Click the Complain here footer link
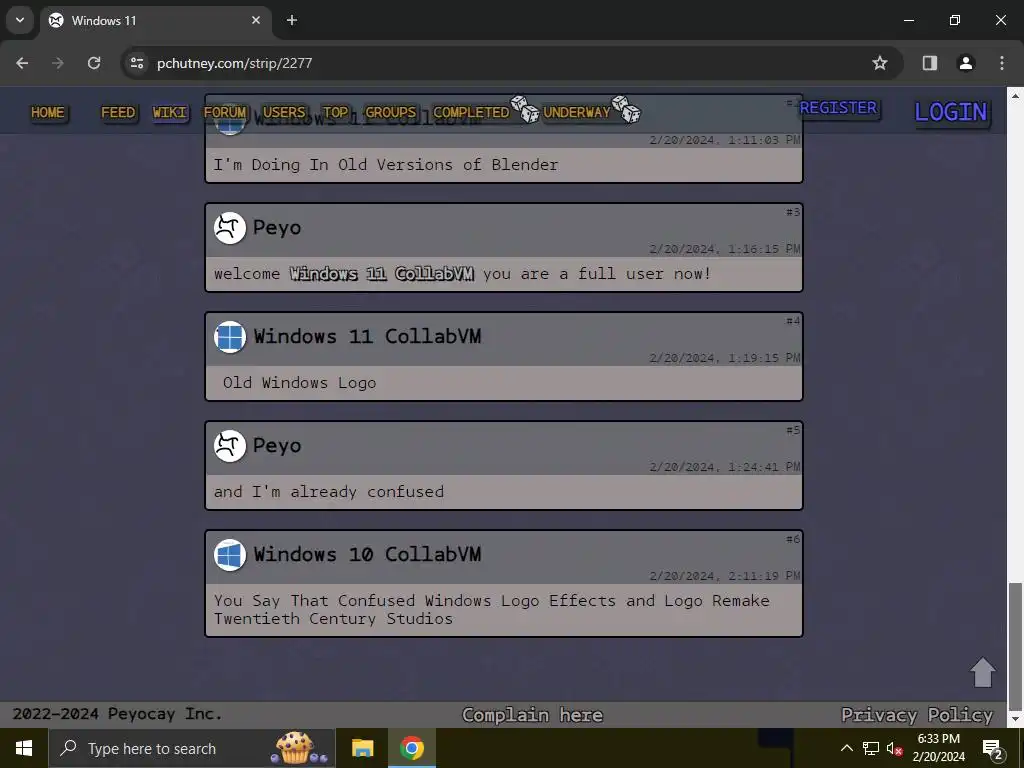The height and width of the screenshot is (768, 1024). 532,715
